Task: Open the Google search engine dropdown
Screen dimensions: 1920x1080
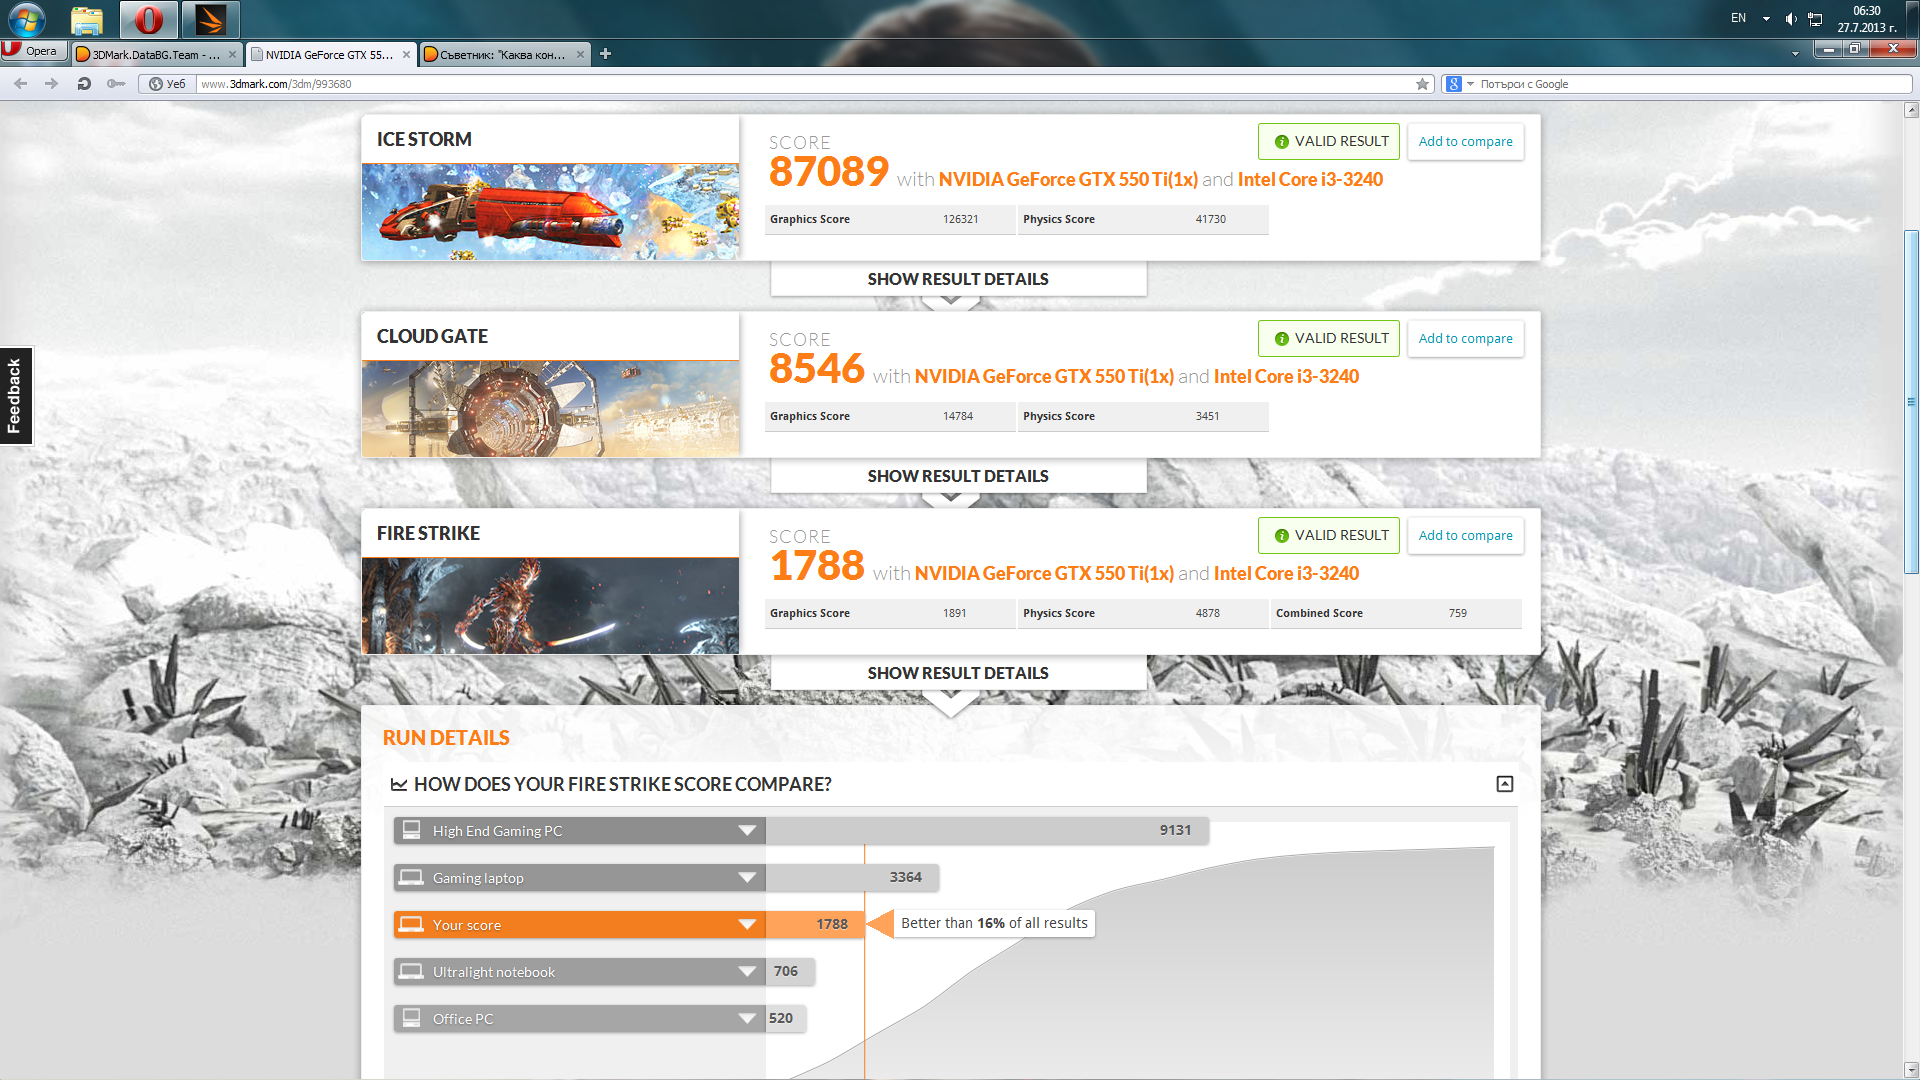Action: point(1460,84)
